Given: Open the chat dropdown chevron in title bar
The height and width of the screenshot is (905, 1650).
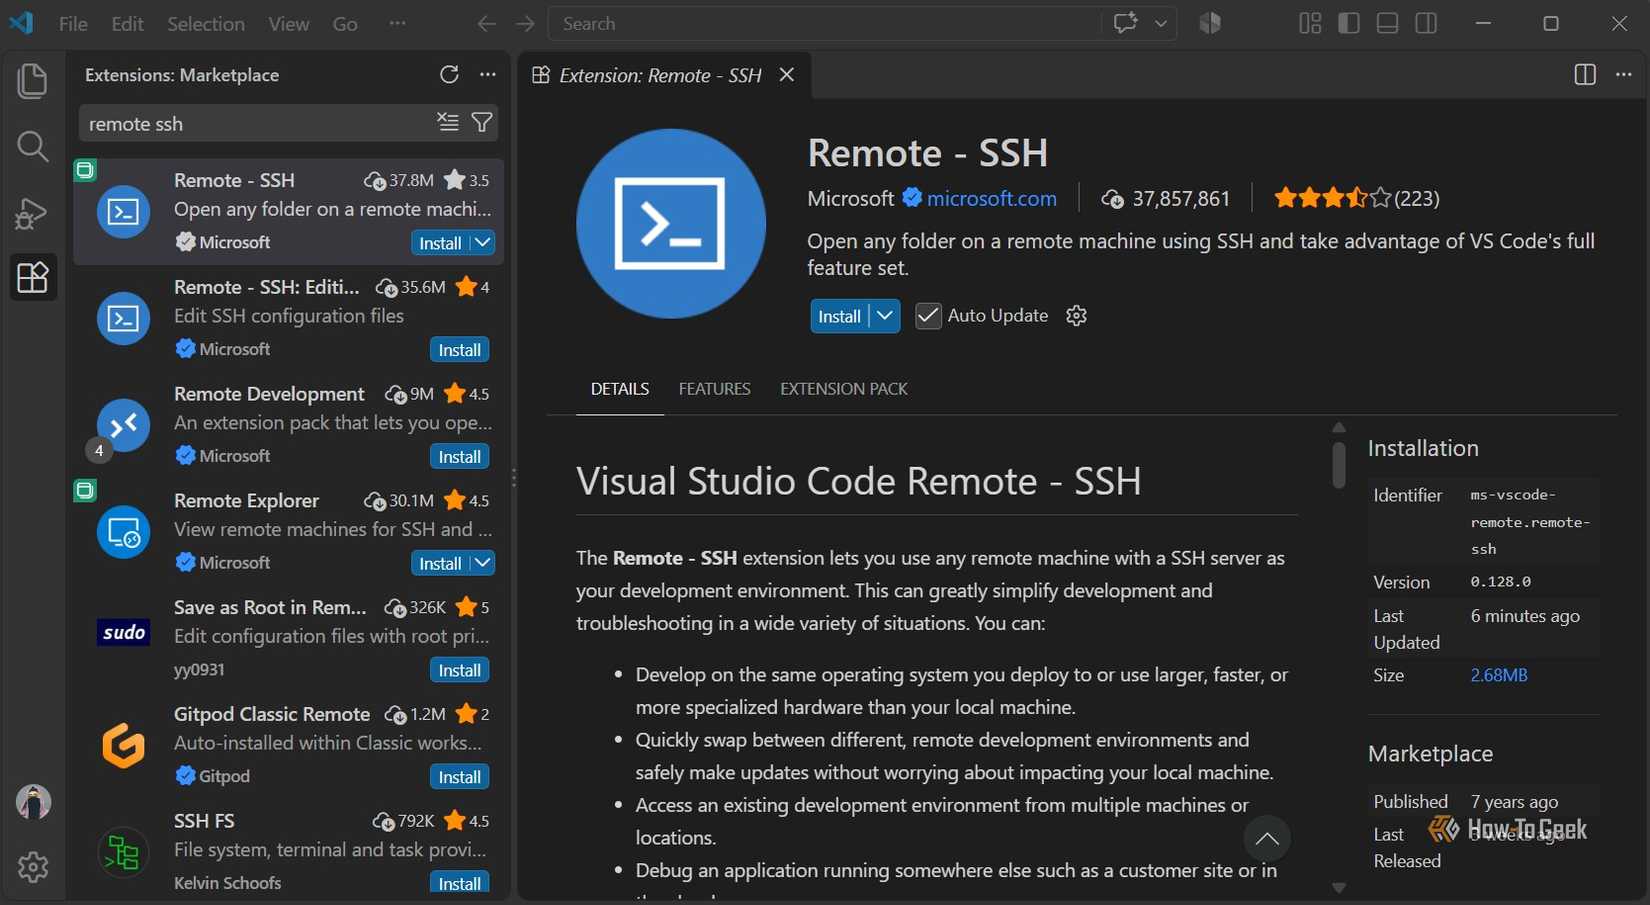Looking at the screenshot, I should pos(1161,23).
